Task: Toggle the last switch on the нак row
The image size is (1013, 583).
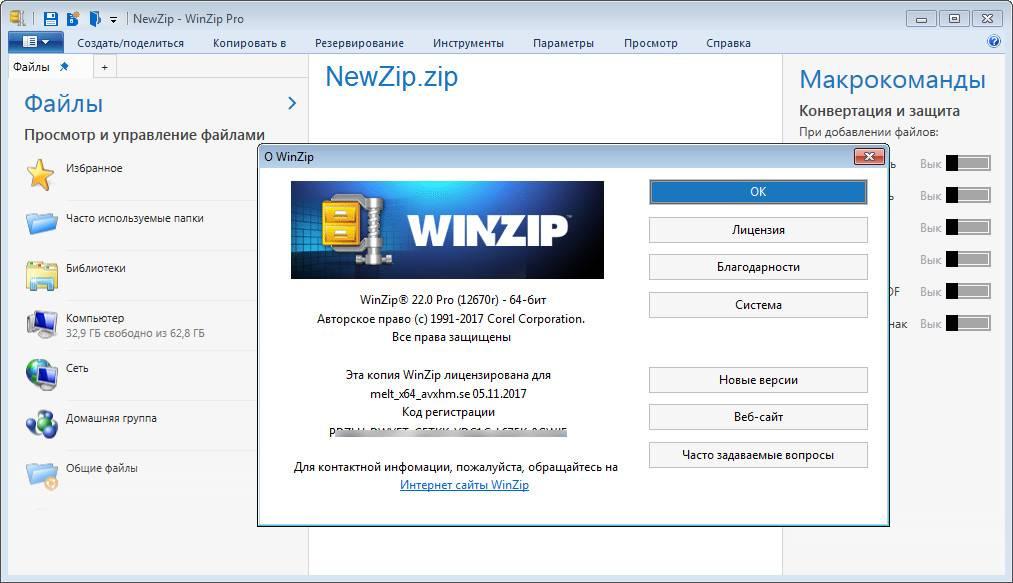Action: point(968,323)
